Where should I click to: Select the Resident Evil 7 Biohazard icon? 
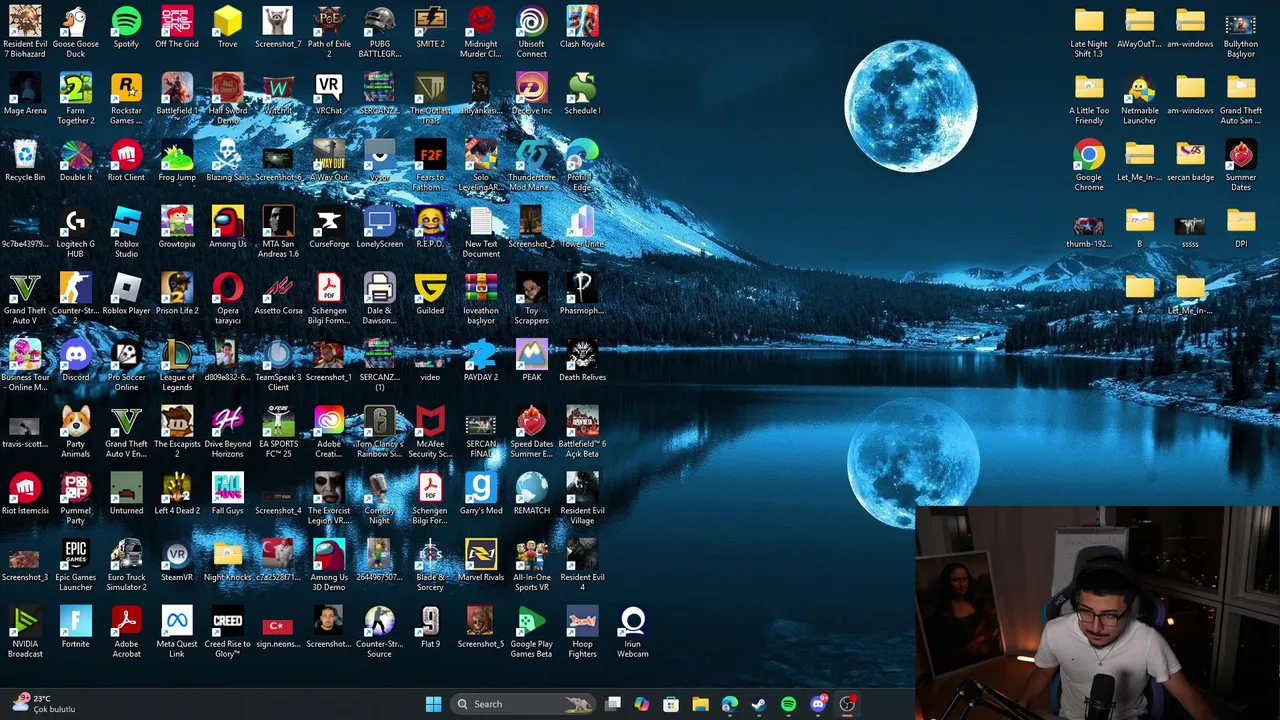click(x=25, y=32)
